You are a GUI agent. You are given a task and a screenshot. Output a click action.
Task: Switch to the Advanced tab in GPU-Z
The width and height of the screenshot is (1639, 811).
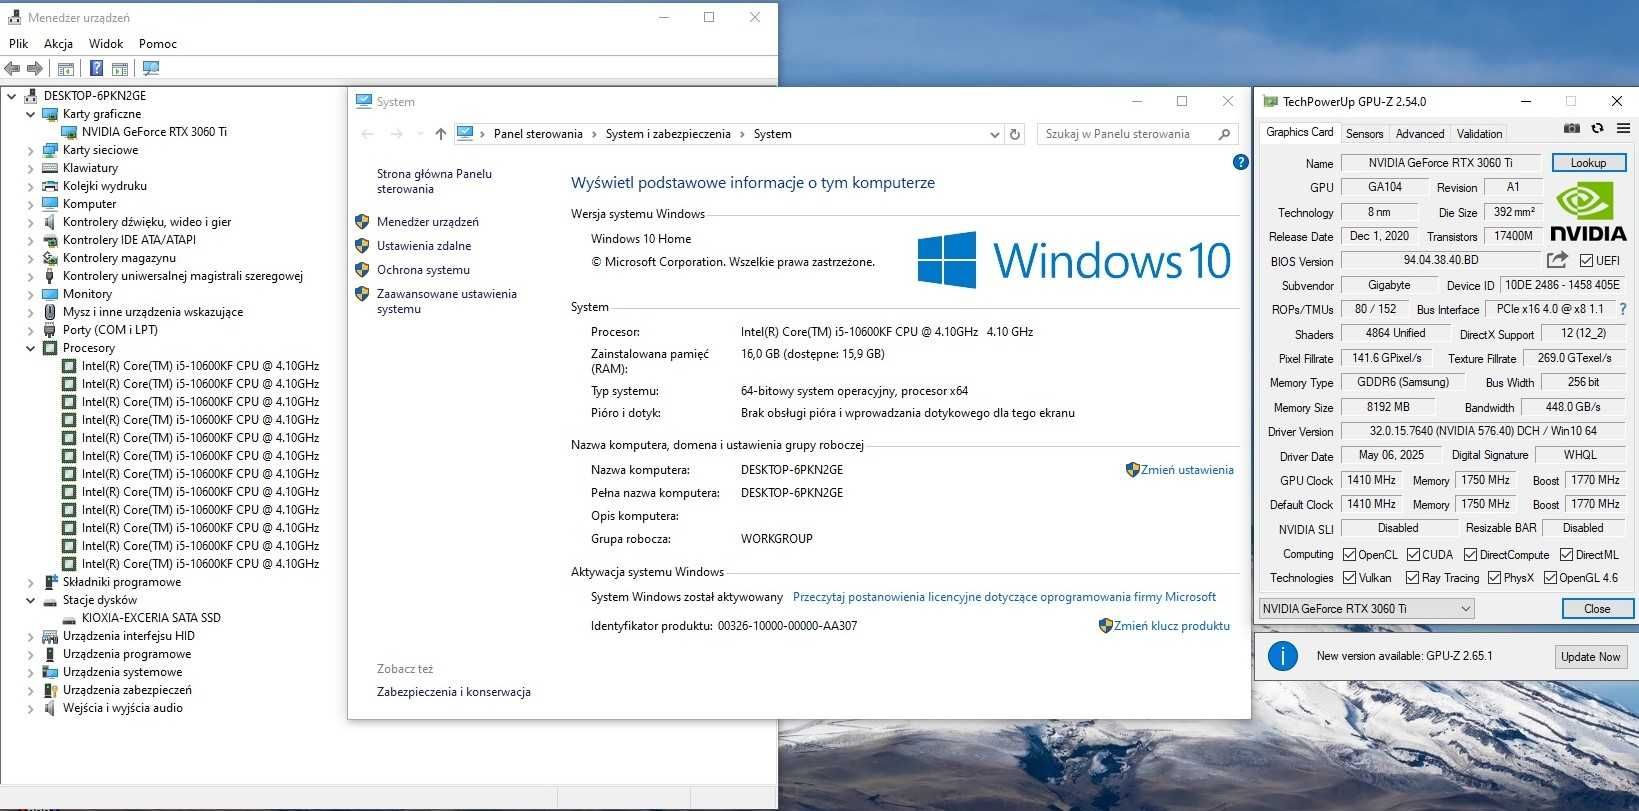coord(1420,134)
